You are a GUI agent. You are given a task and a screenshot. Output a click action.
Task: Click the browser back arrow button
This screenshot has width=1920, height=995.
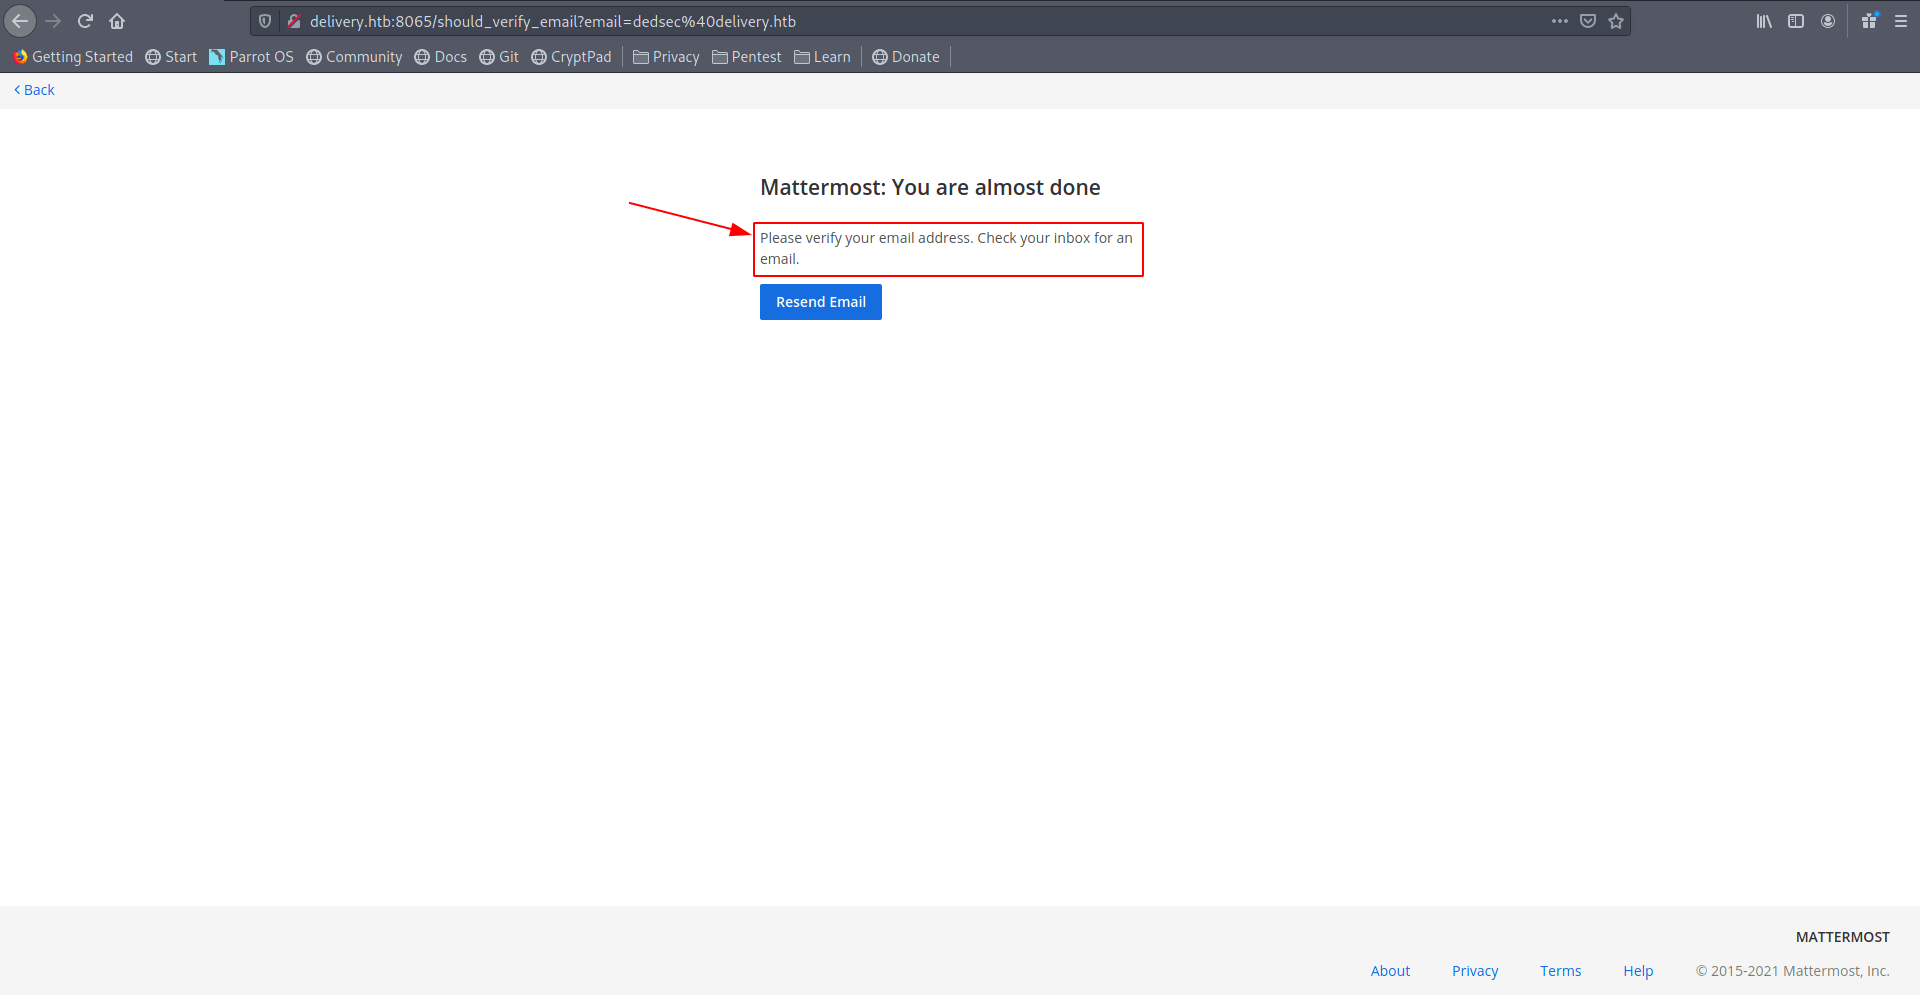20,21
